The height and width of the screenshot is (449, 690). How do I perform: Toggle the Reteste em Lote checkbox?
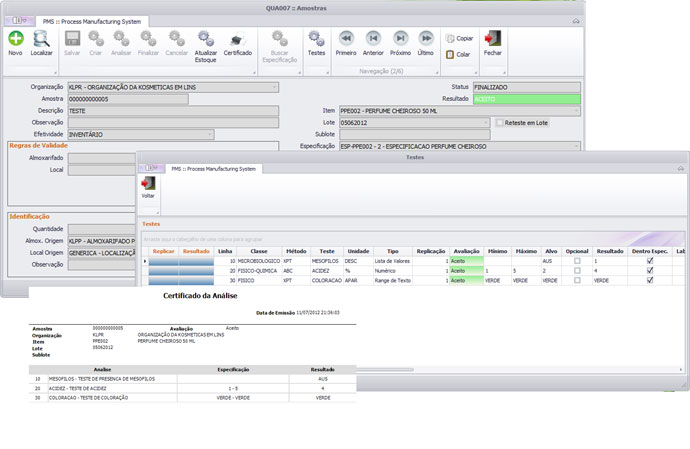499,123
